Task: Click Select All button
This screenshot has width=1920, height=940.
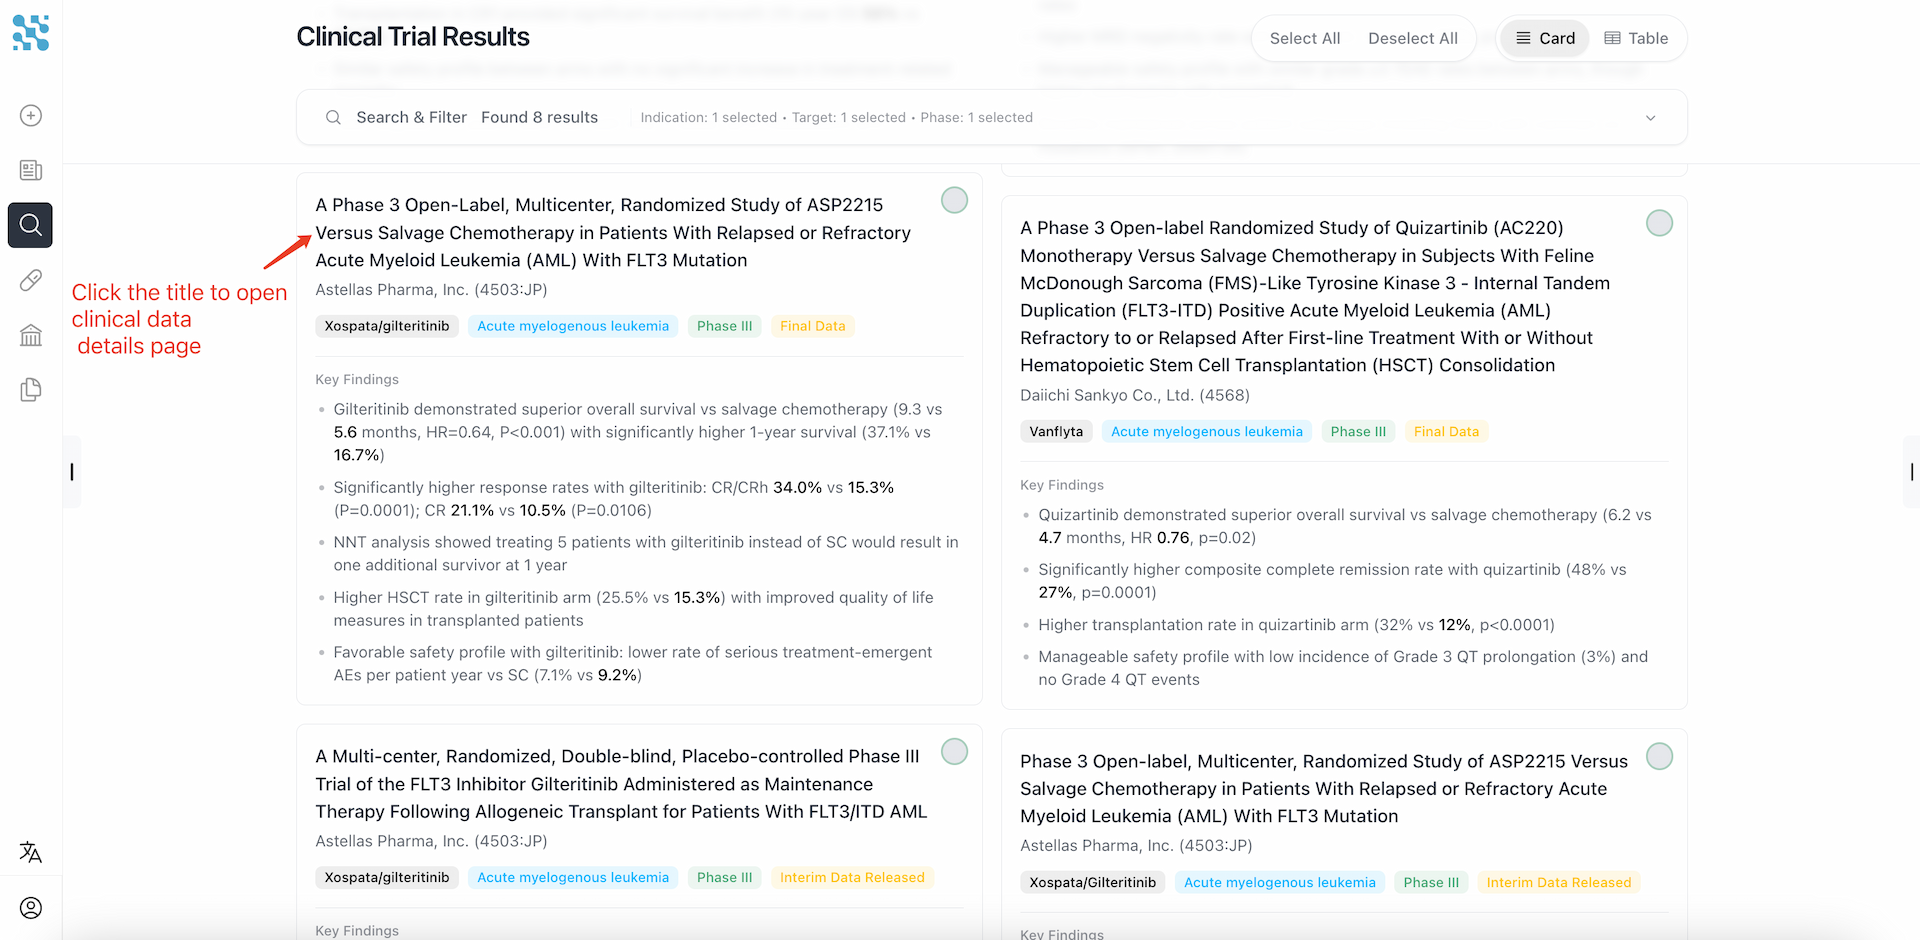Action: pyautogui.click(x=1304, y=38)
